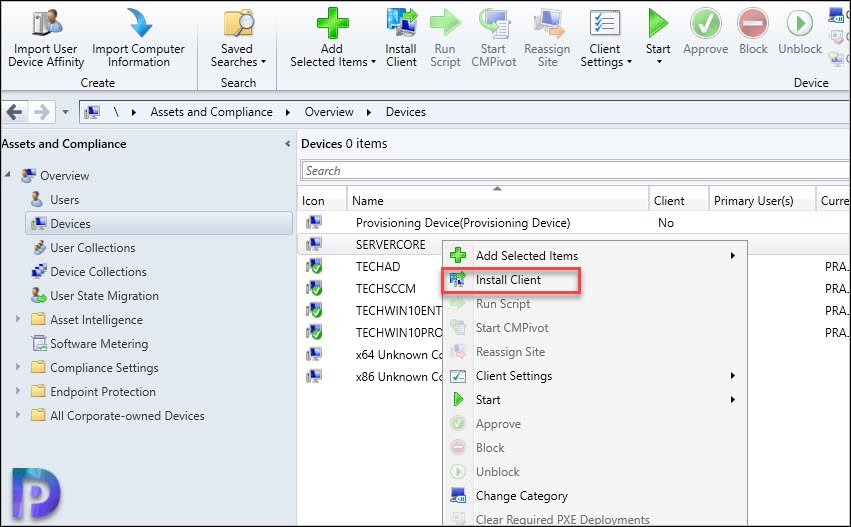The width and height of the screenshot is (851, 527).
Task: Sort by Primary User(s) column header
Action: click(762, 200)
